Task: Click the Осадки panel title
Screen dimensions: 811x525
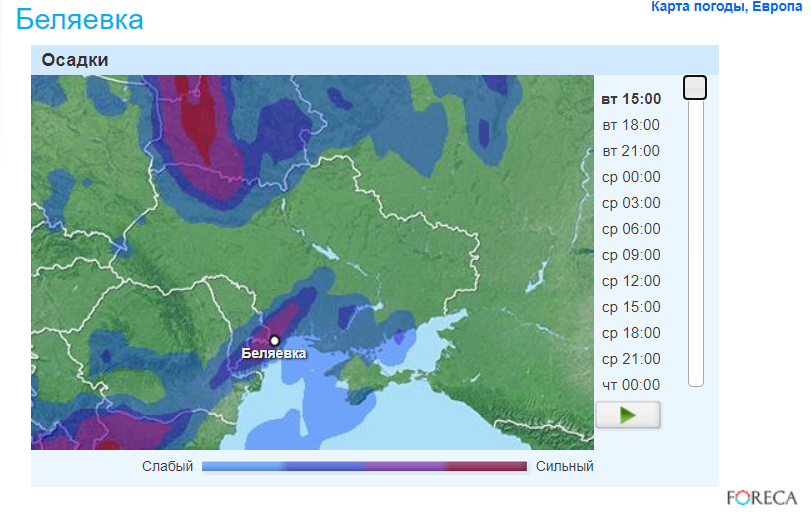Action: [75, 60]
